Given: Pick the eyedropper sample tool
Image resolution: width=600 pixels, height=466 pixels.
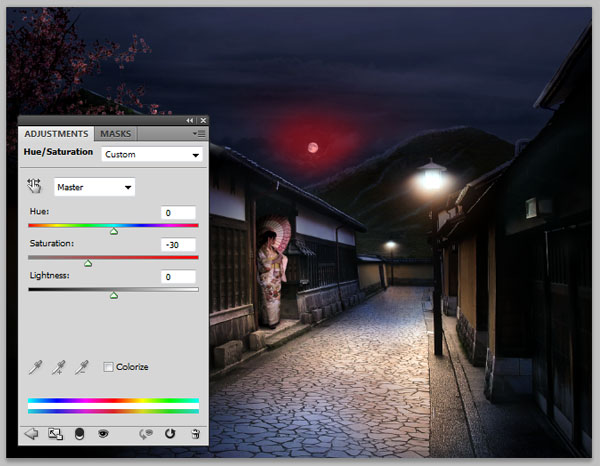Looking at the screenshot, I should (x=35, y=367).
